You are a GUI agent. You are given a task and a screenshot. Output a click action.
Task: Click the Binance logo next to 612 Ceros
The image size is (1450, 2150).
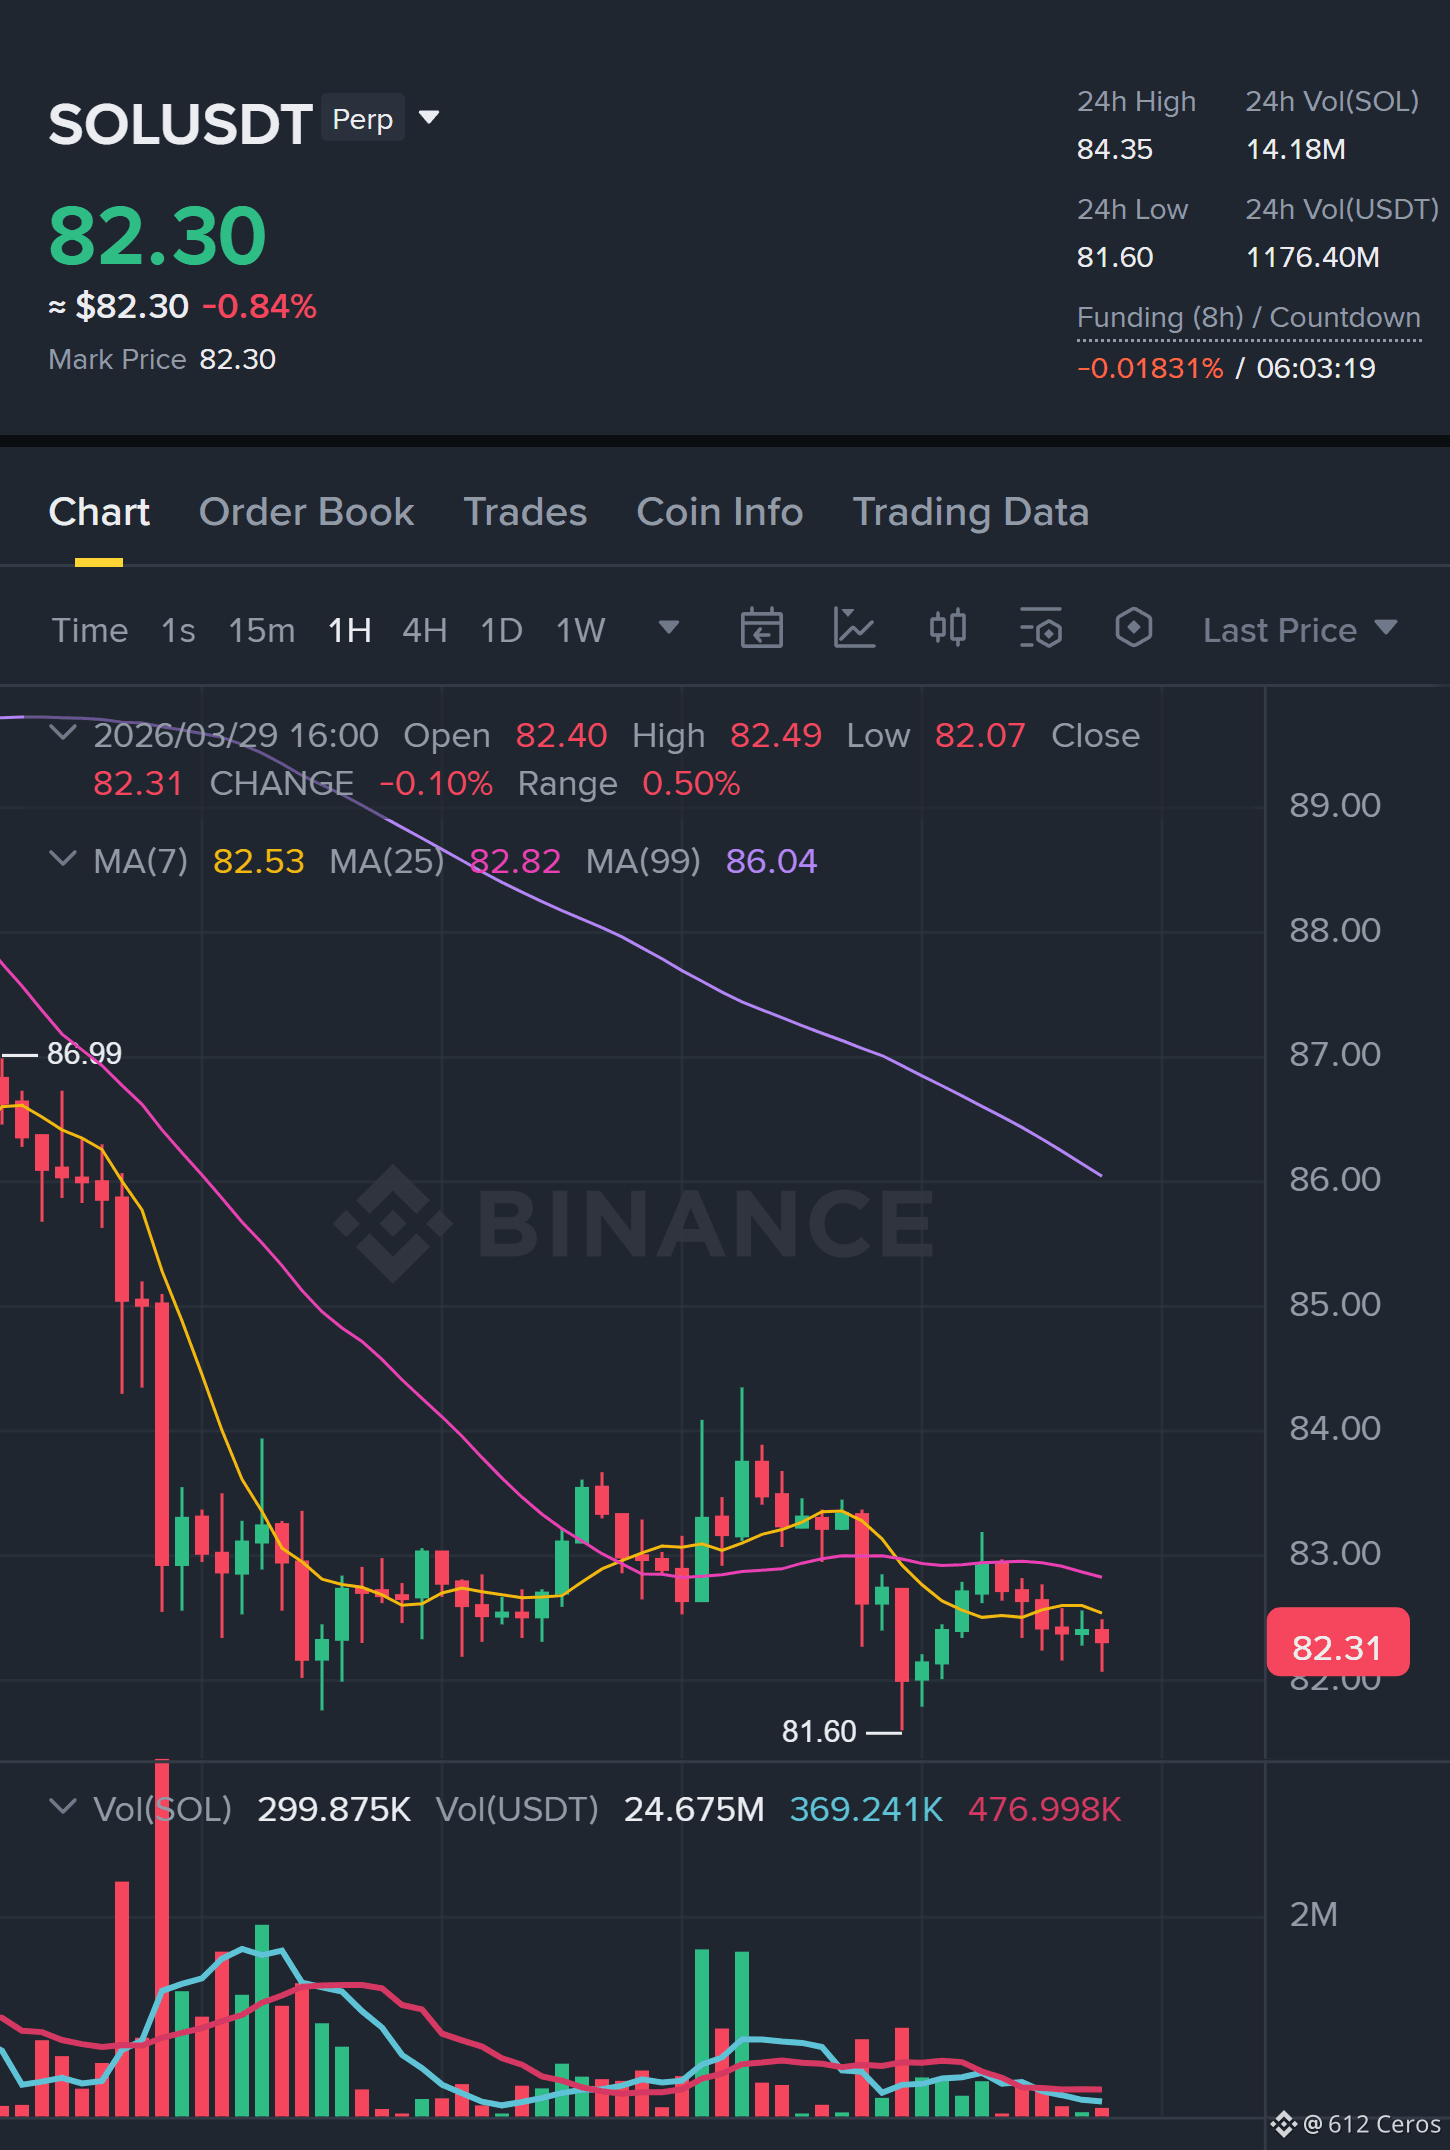[1283, 2123]
